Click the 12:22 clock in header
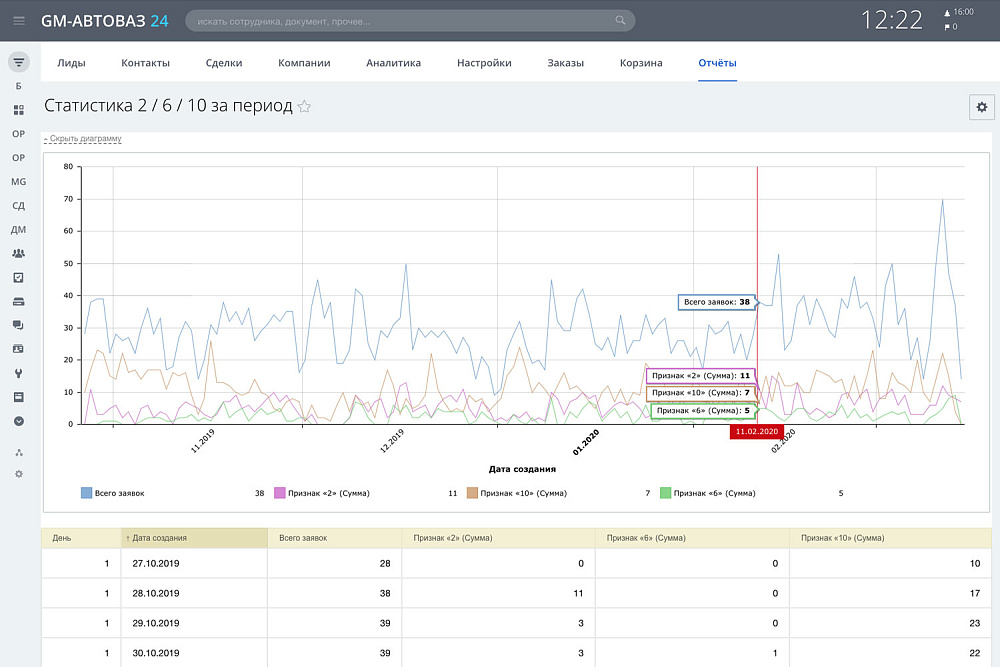1000x667 pixels. pyautogui.click(x=892, y=20)
